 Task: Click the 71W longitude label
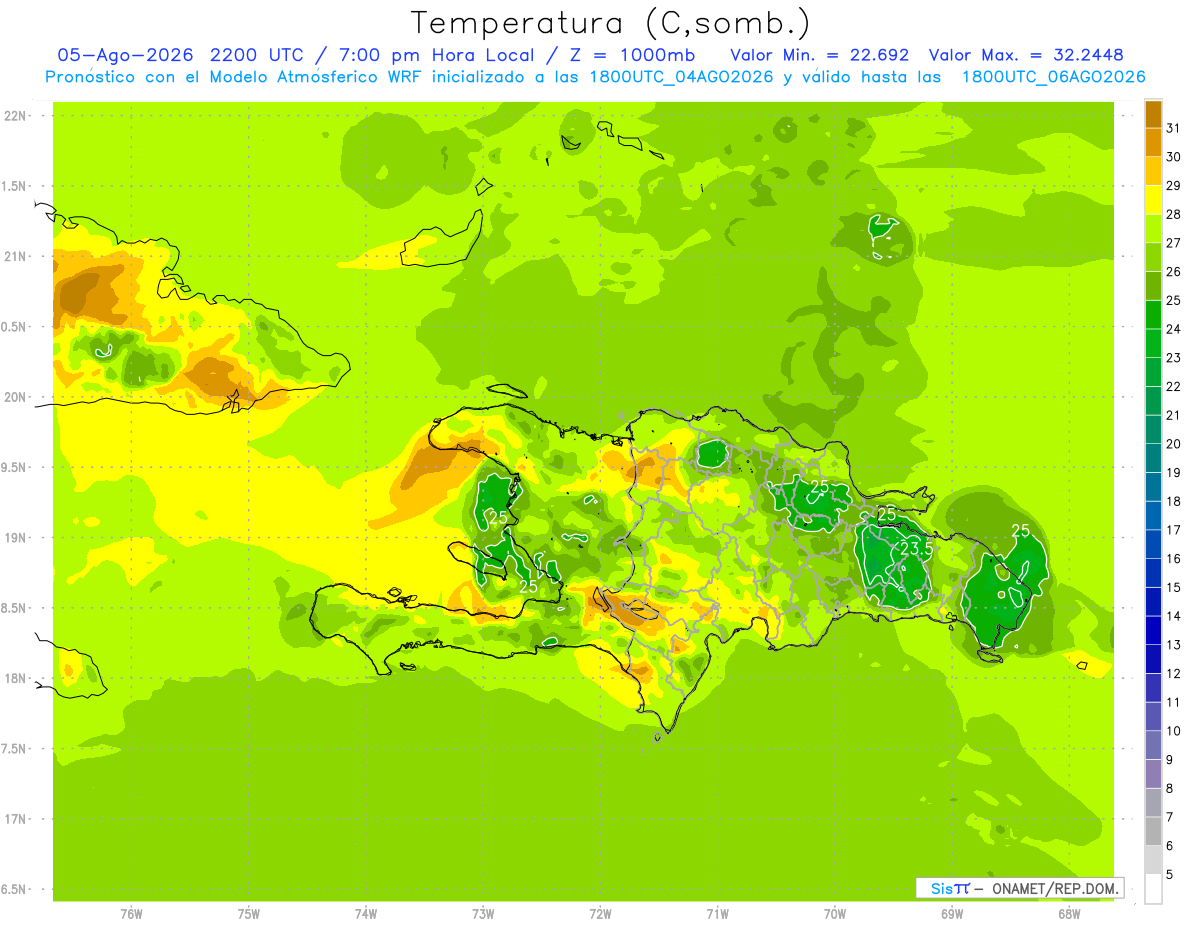[717, 913]
